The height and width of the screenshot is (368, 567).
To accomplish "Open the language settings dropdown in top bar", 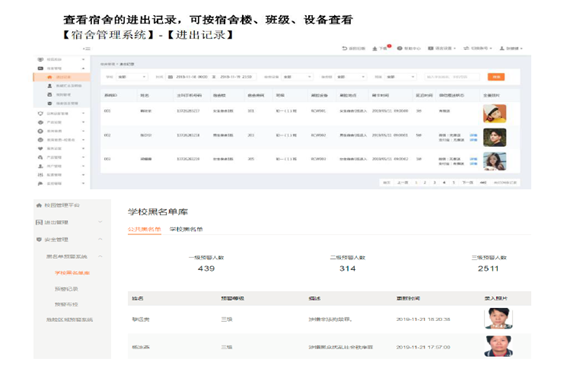I will coord(442,48).
